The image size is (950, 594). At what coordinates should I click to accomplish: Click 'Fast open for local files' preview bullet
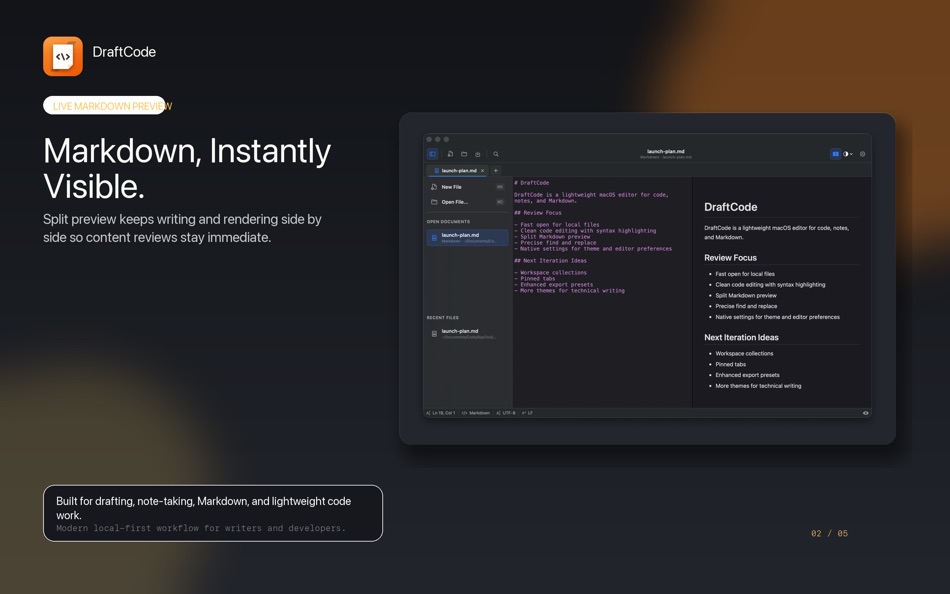click(745, 274)
